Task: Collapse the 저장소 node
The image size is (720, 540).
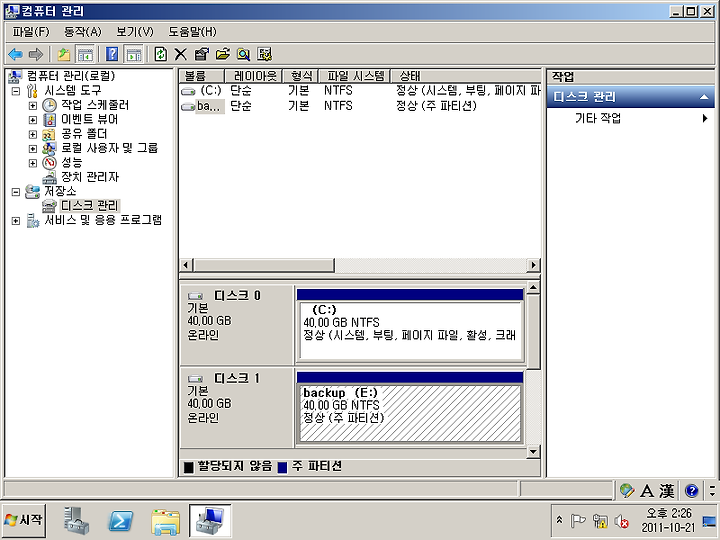Action: pyautogui.click(x=16, y=191)
